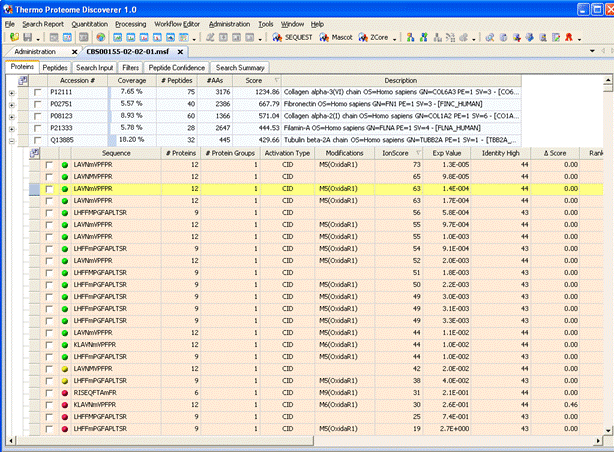Click the orange-blue workflow people icon
The image size is (614, 452).
point(410,38)
